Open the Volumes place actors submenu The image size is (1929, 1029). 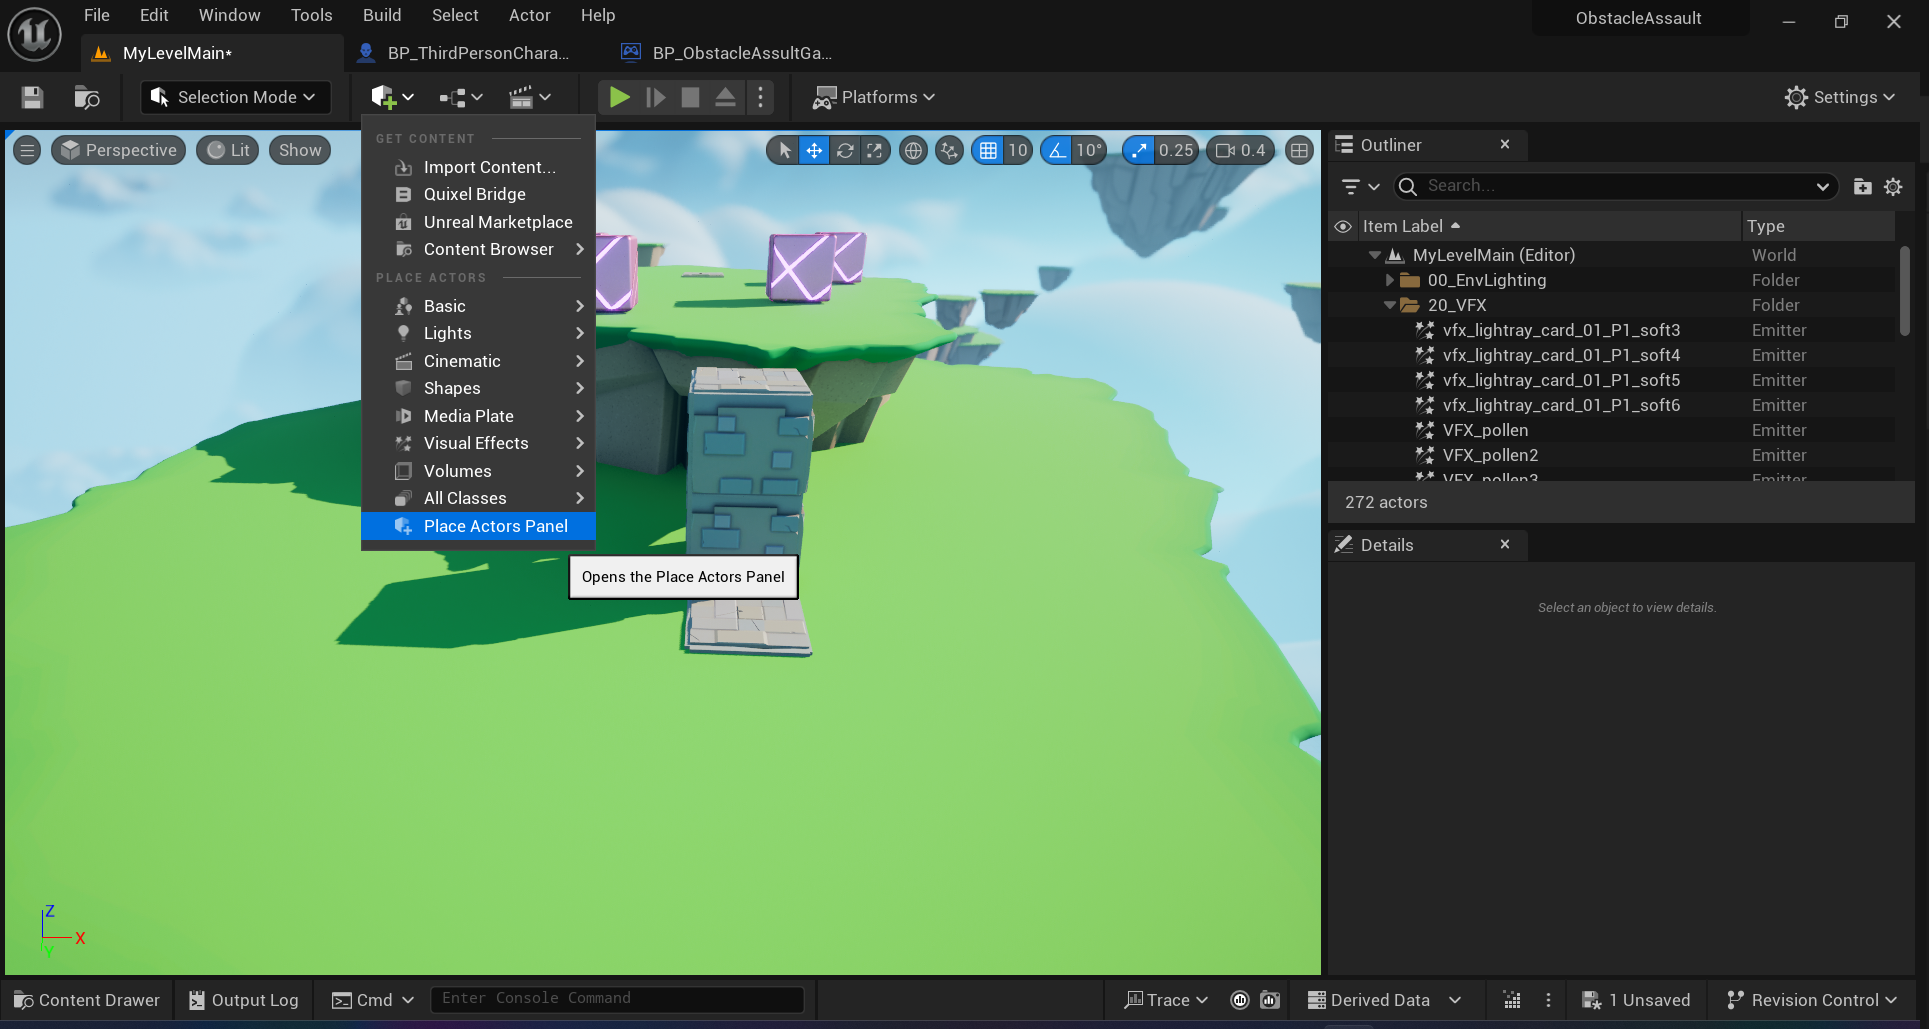tap(478, 471)
